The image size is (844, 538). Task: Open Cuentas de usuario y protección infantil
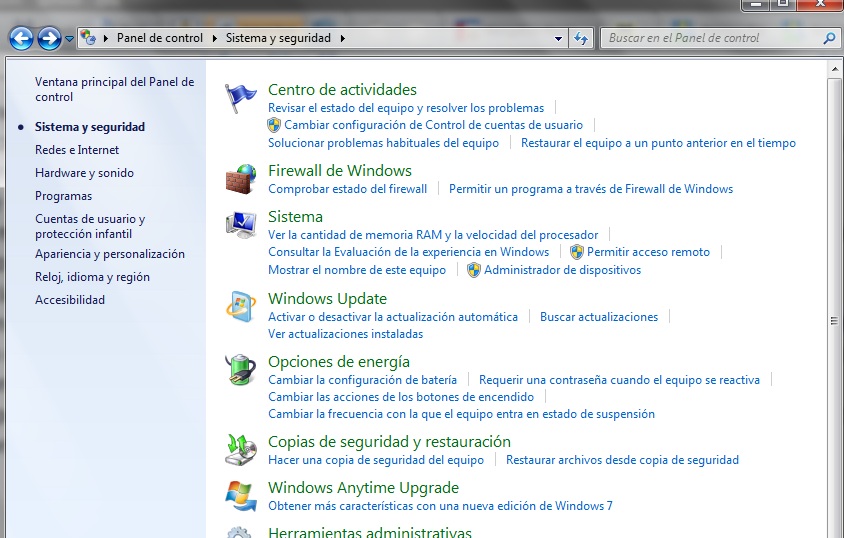90,226
